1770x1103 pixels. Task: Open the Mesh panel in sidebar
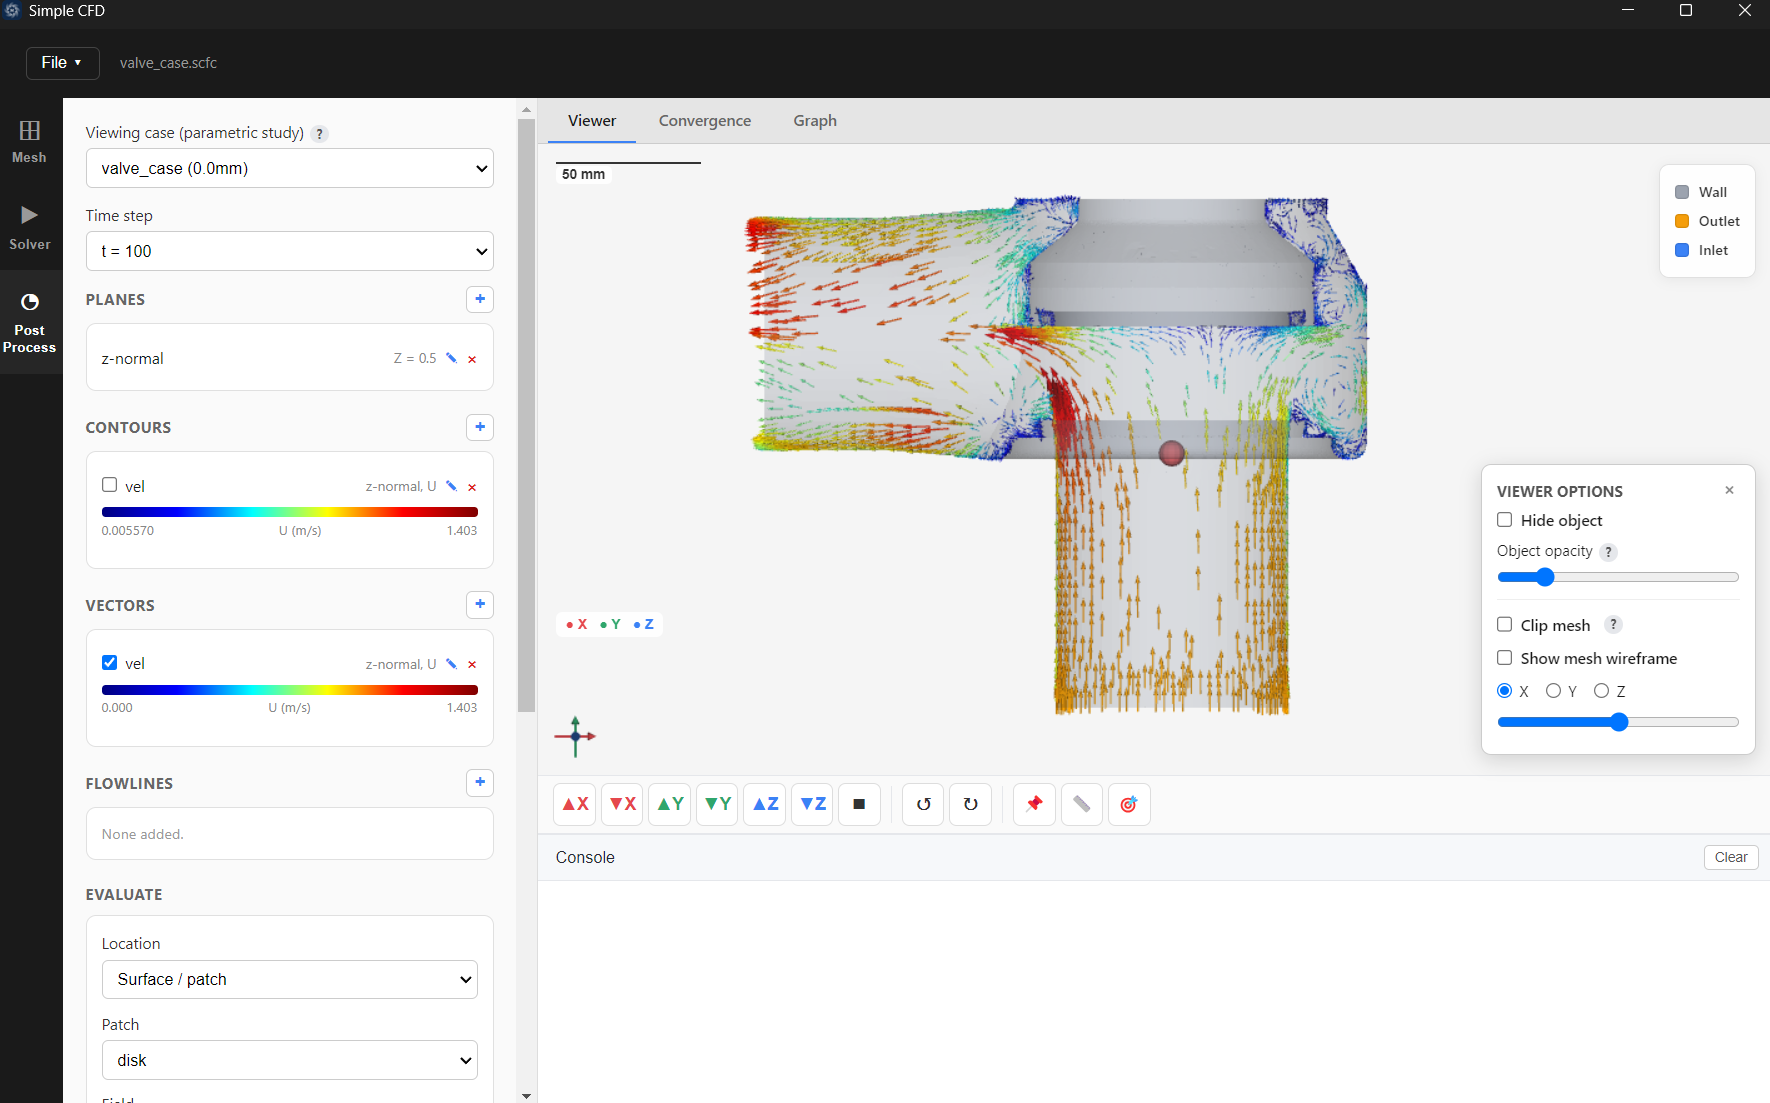pos(30,141)
